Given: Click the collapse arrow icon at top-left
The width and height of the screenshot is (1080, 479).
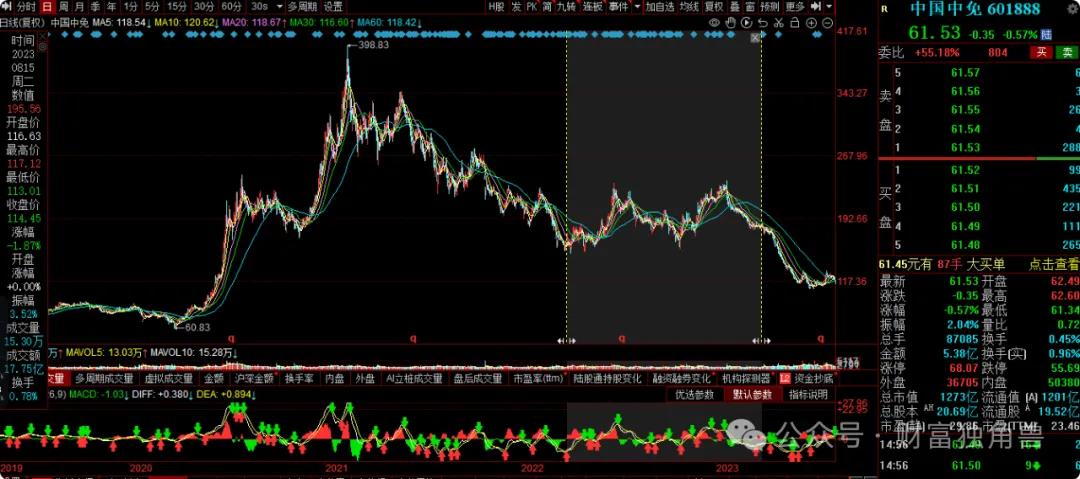Looking at the screenshot, I should coord(8,6).
